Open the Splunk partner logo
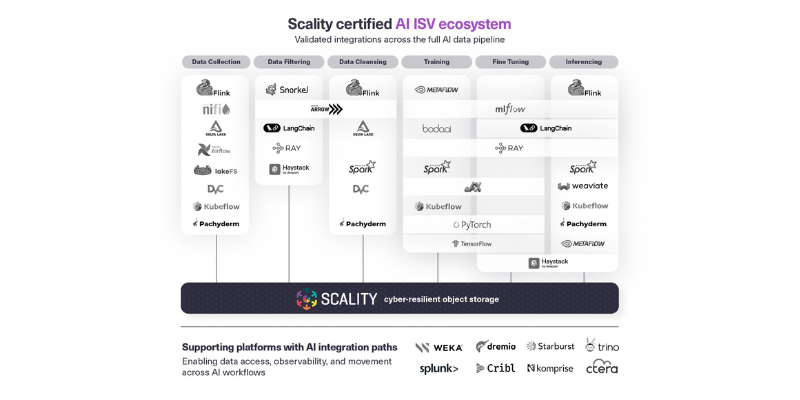This screenshot has width=800, height=400. pos(439,368)
